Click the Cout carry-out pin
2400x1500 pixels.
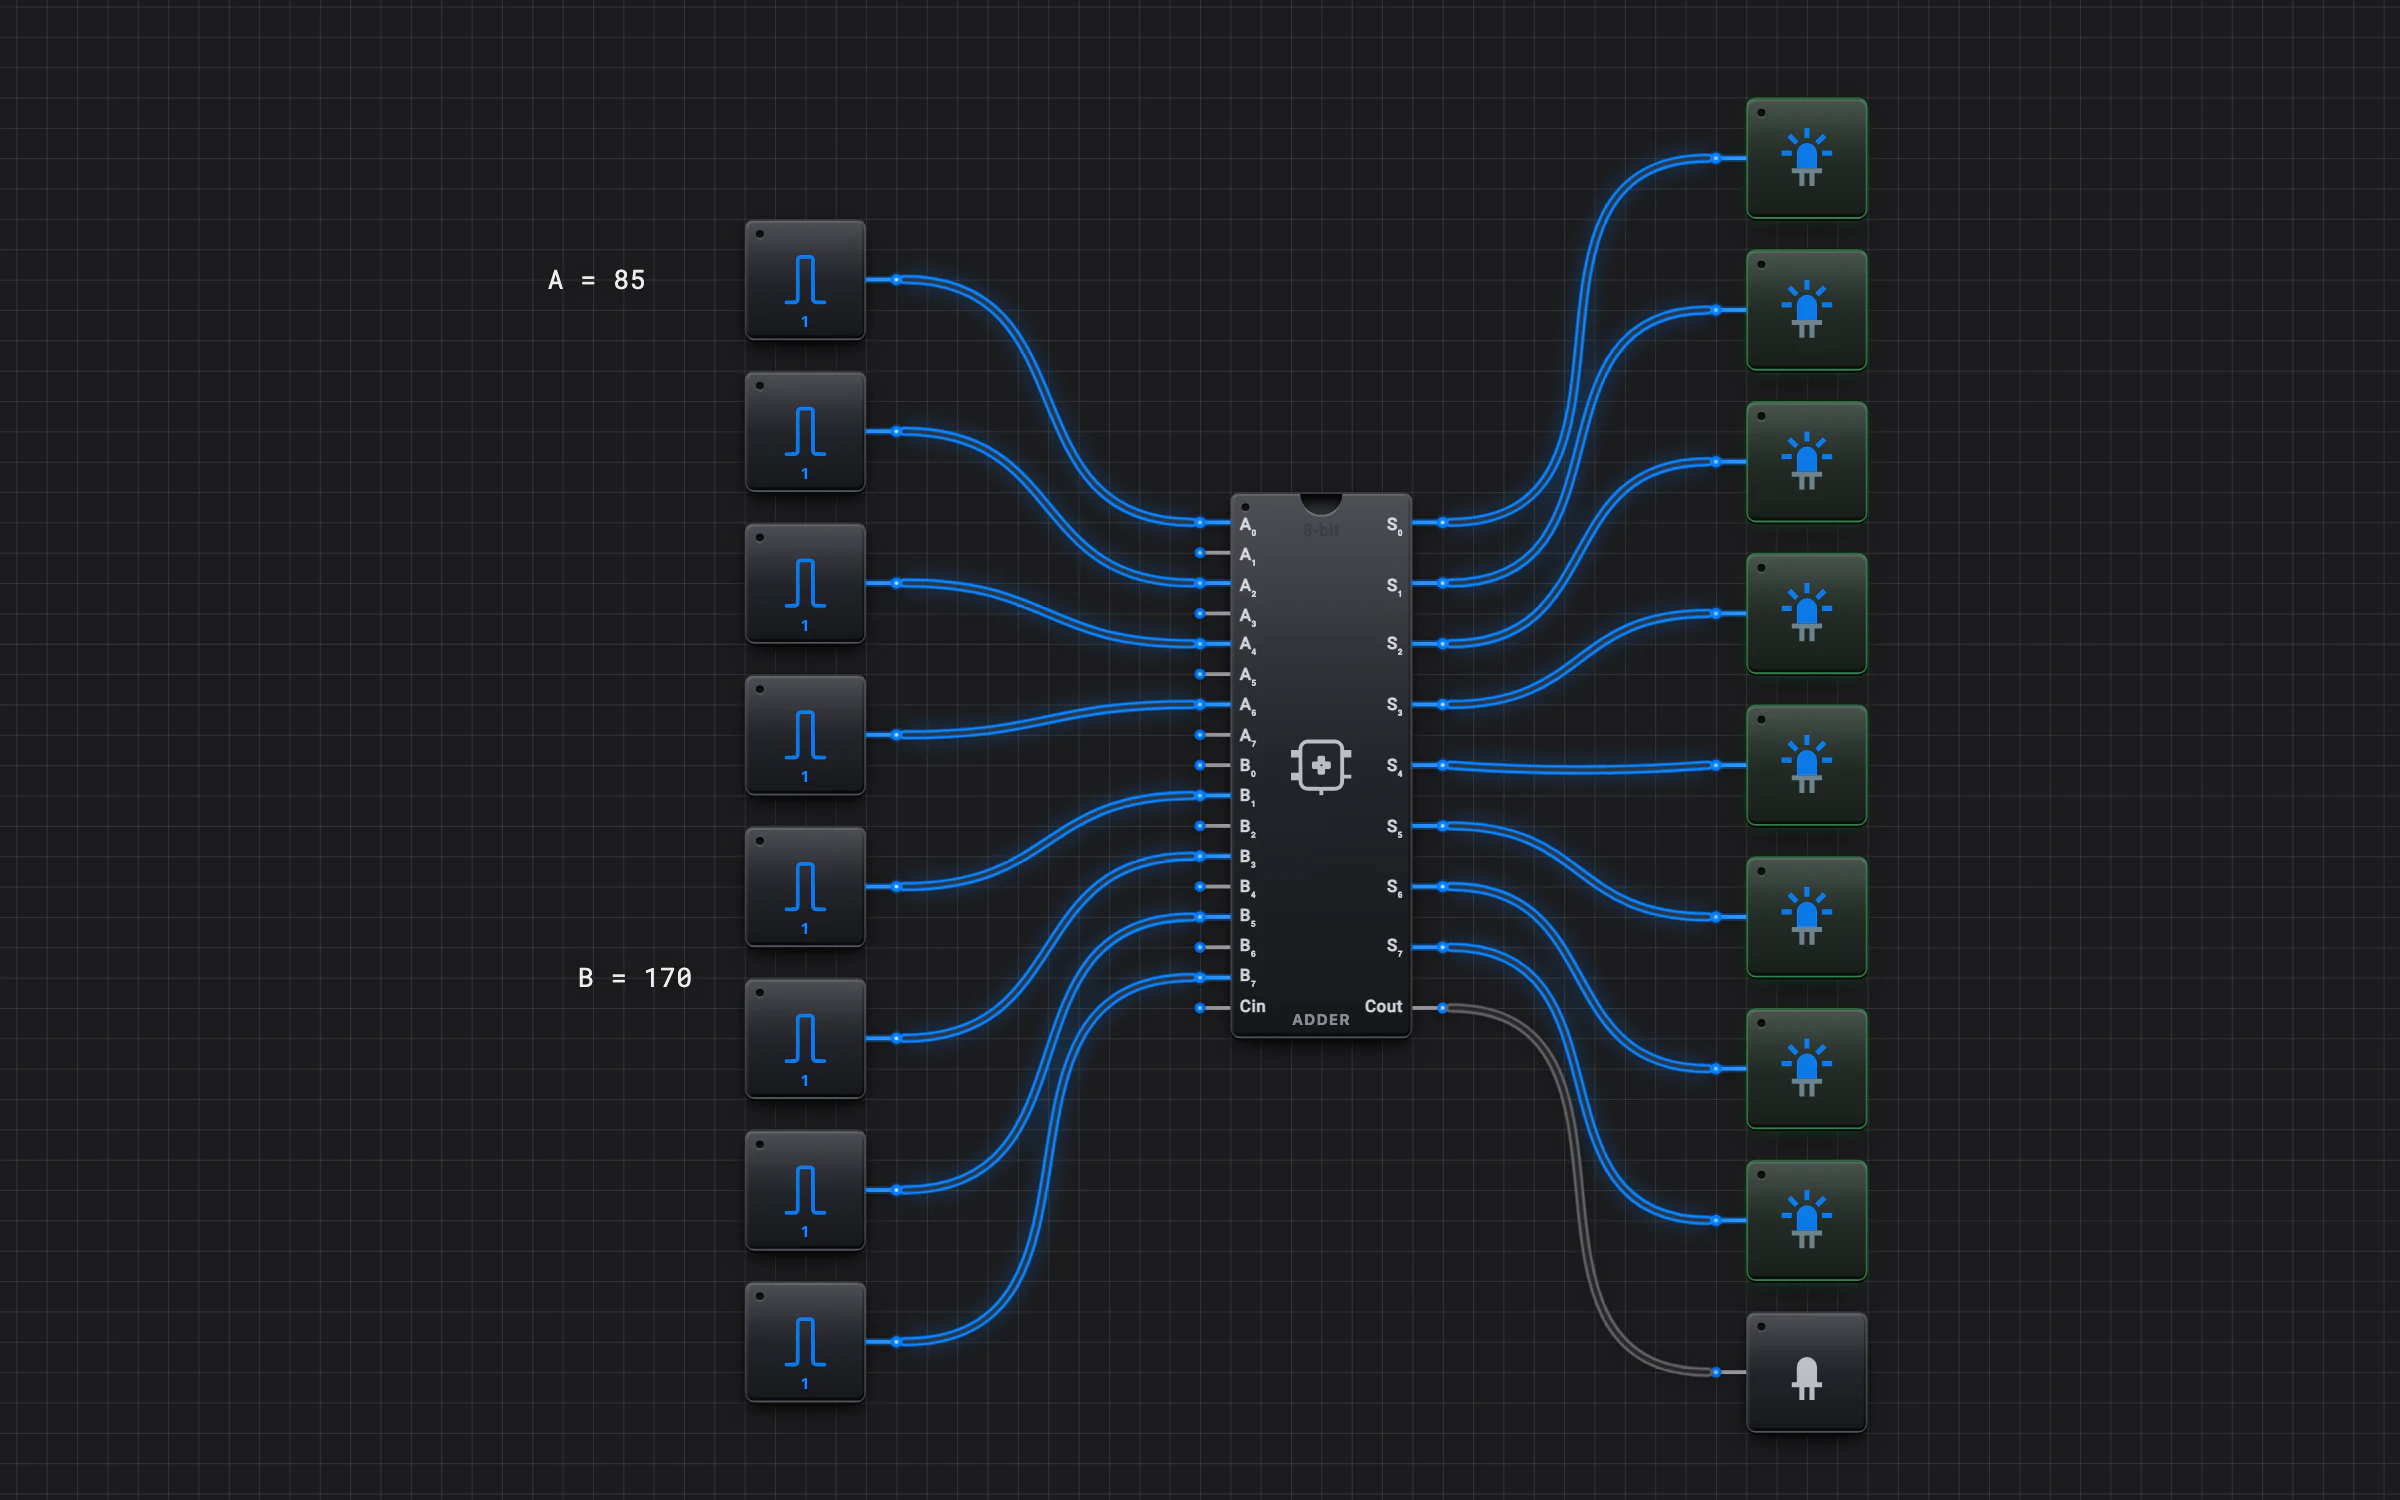(1442, 1008)
